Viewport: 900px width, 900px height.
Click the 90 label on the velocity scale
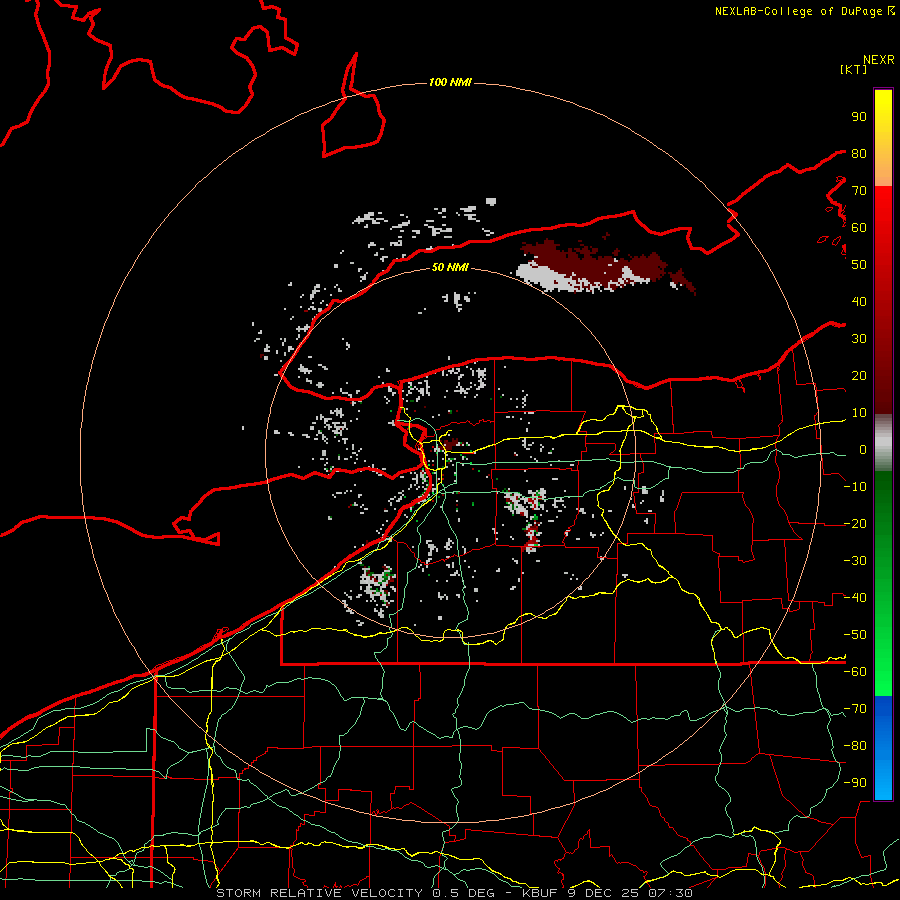click(859, 117)
